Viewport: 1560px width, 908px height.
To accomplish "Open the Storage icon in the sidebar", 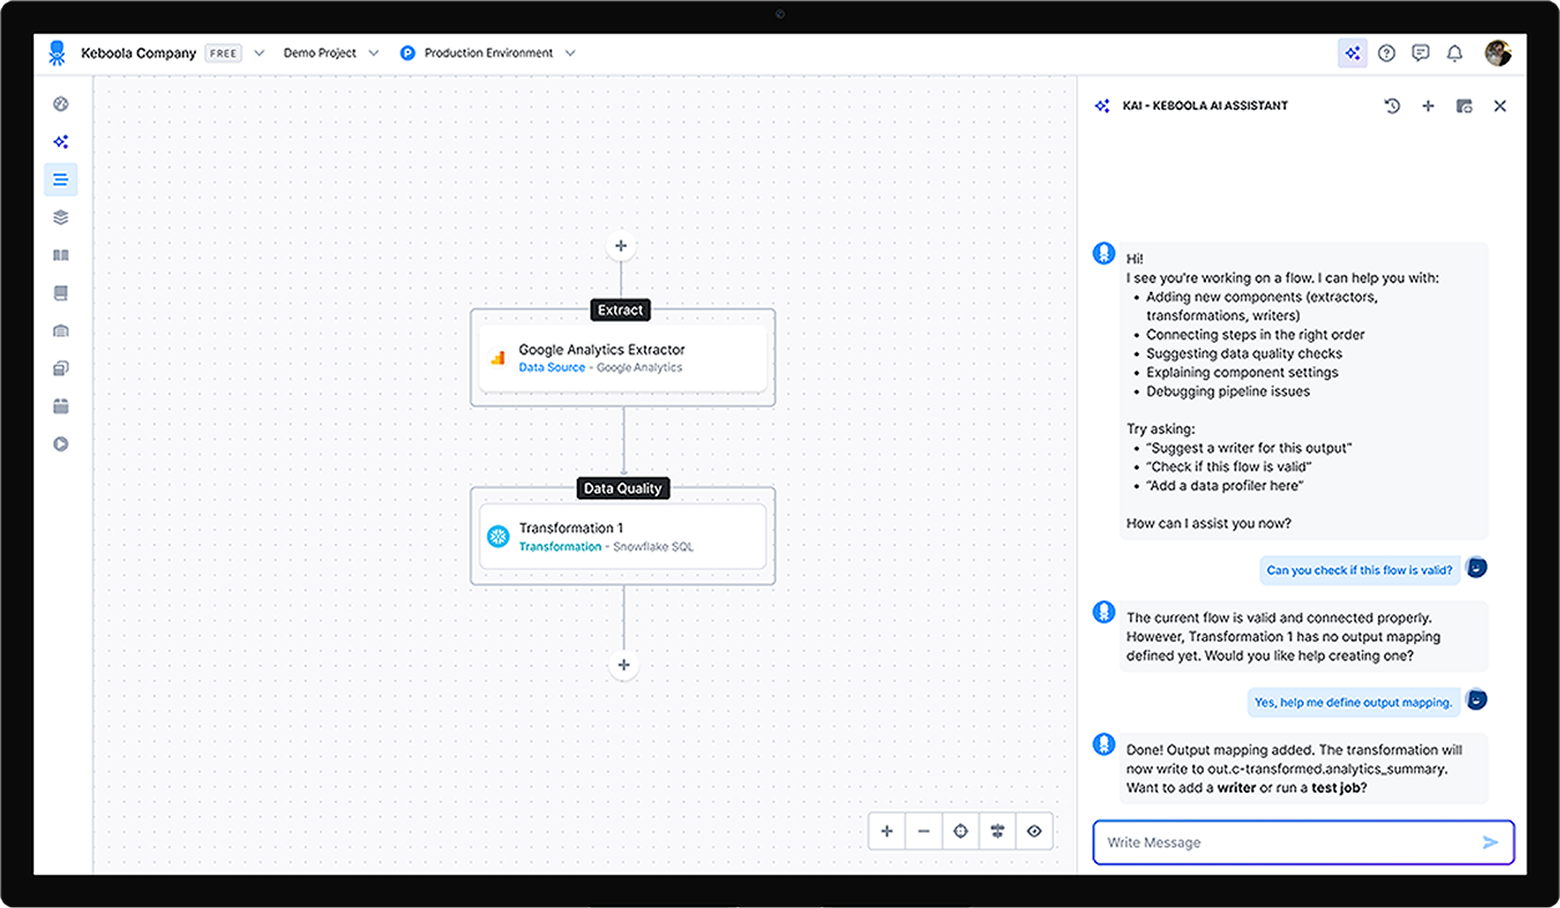I will click(x=61, y=293).
